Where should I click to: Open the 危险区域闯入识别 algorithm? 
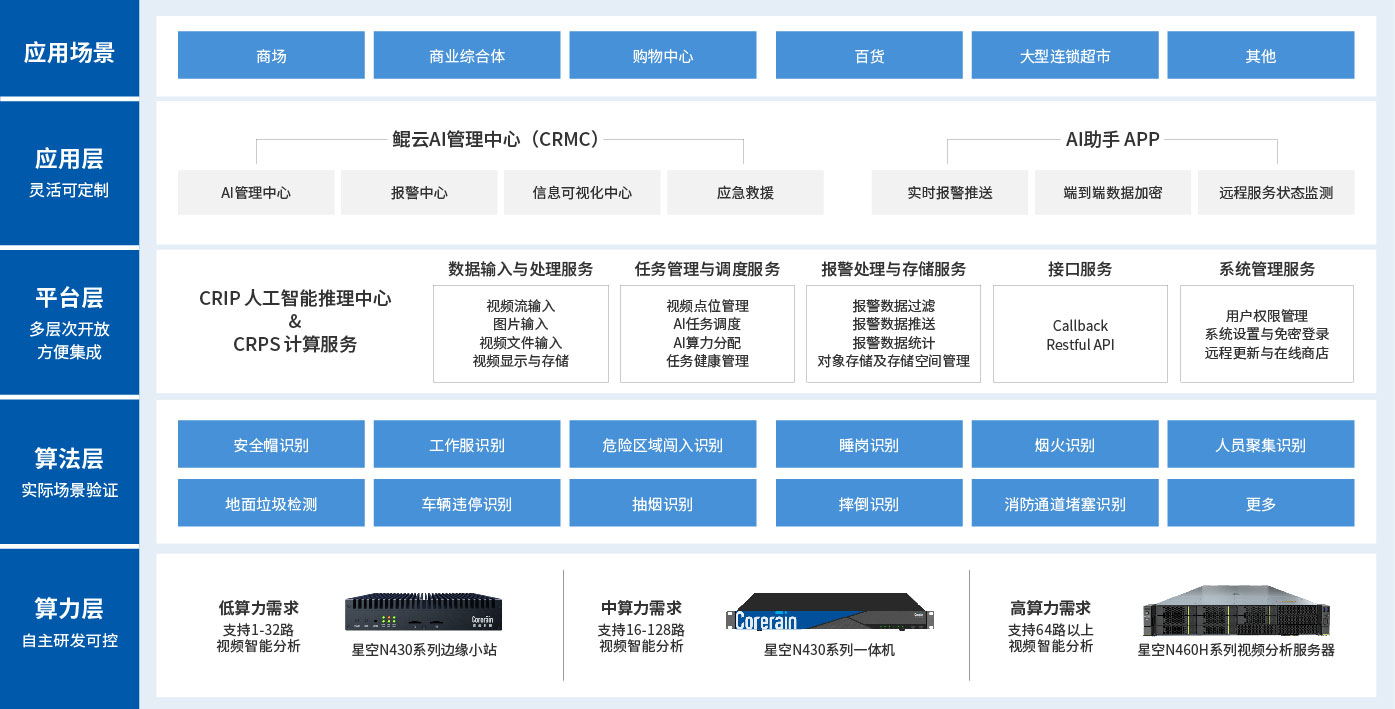662,444
